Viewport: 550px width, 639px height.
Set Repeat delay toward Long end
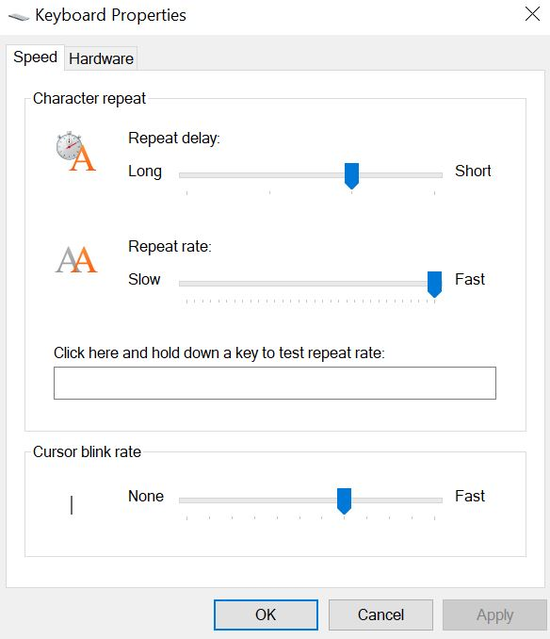(x=187, y=175)
